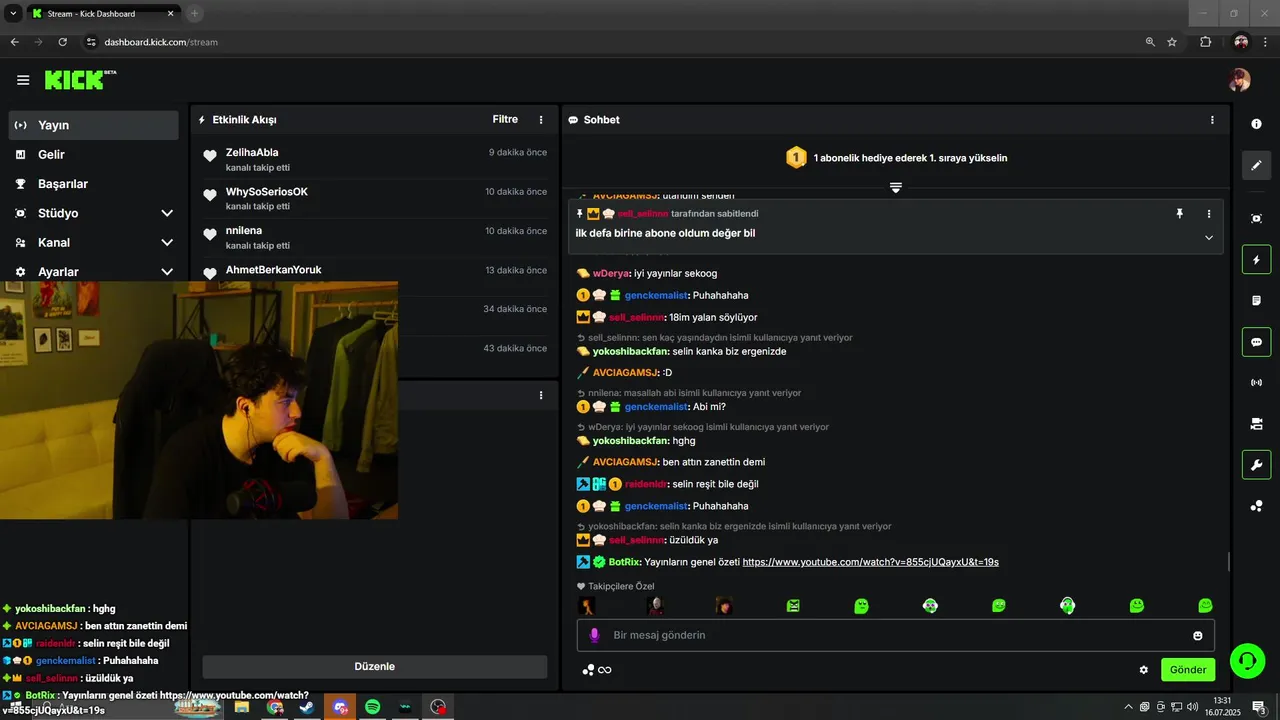Open the Filtre option in activity feed

pos(505,119)
